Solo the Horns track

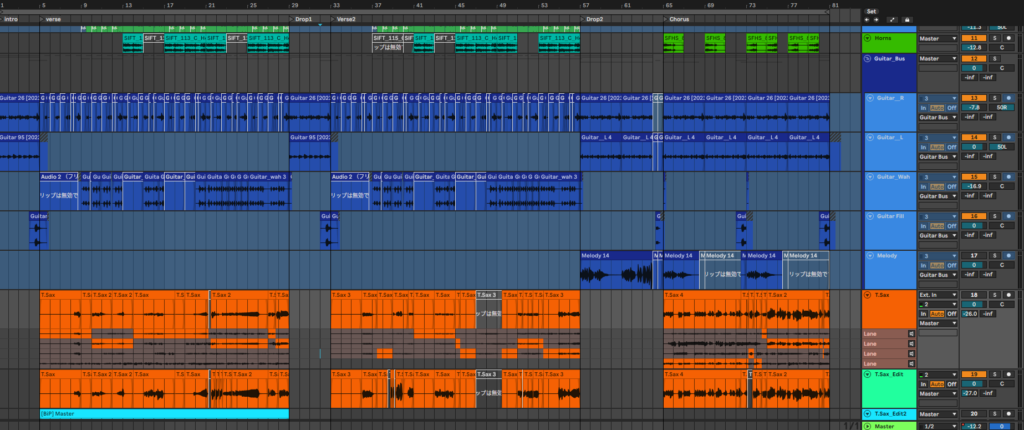[x=995, y=37]
